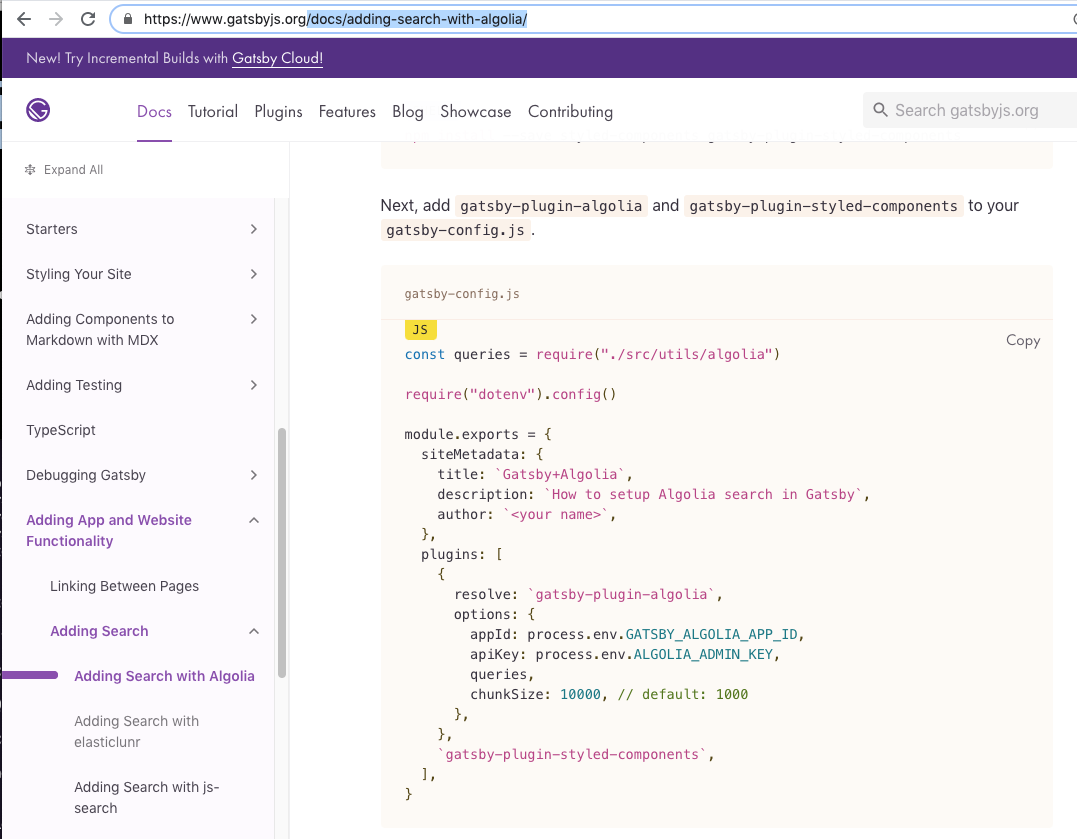Collapse the Adding Search section
Viewport: 1077px width, 839px height.
click(253, 631)
